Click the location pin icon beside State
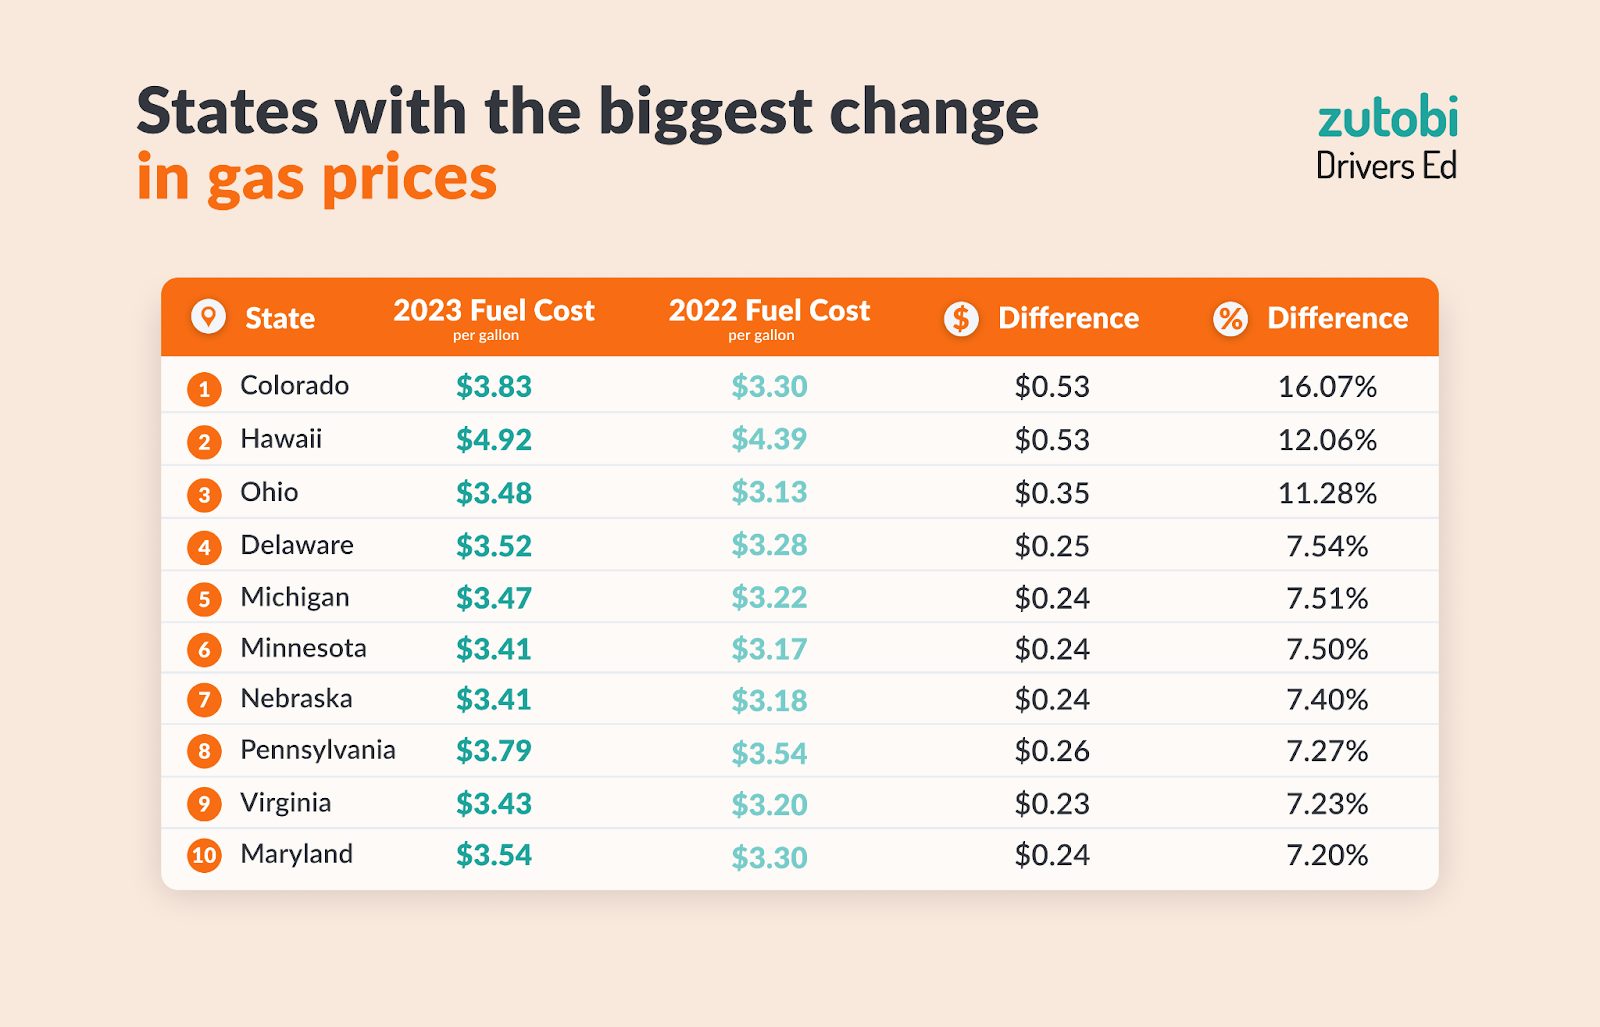The image size is (1600, 1027). 208,317
